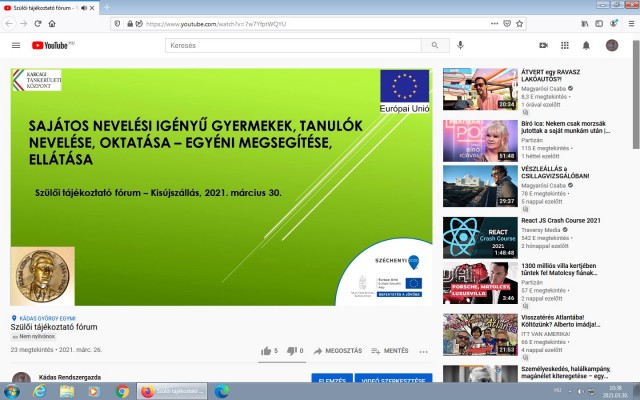The image size is (640, 400).
Task: Open the notifications bell
Action: 586,45
